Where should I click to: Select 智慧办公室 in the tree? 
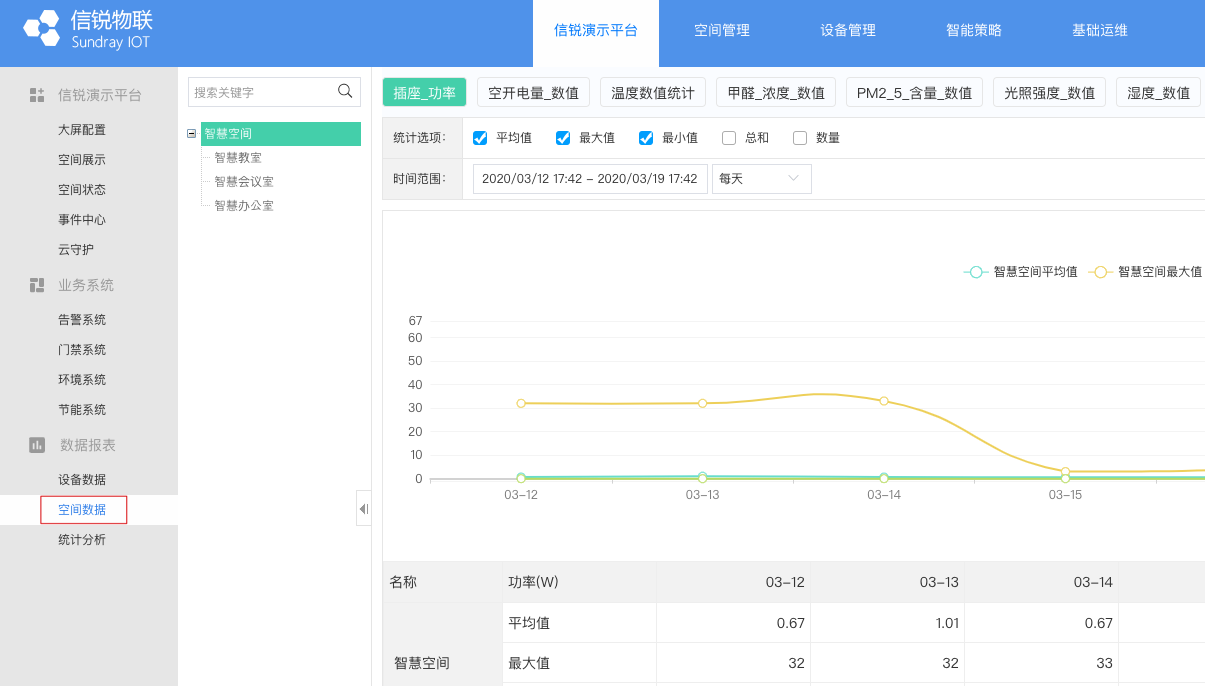[x=244, y=206]
